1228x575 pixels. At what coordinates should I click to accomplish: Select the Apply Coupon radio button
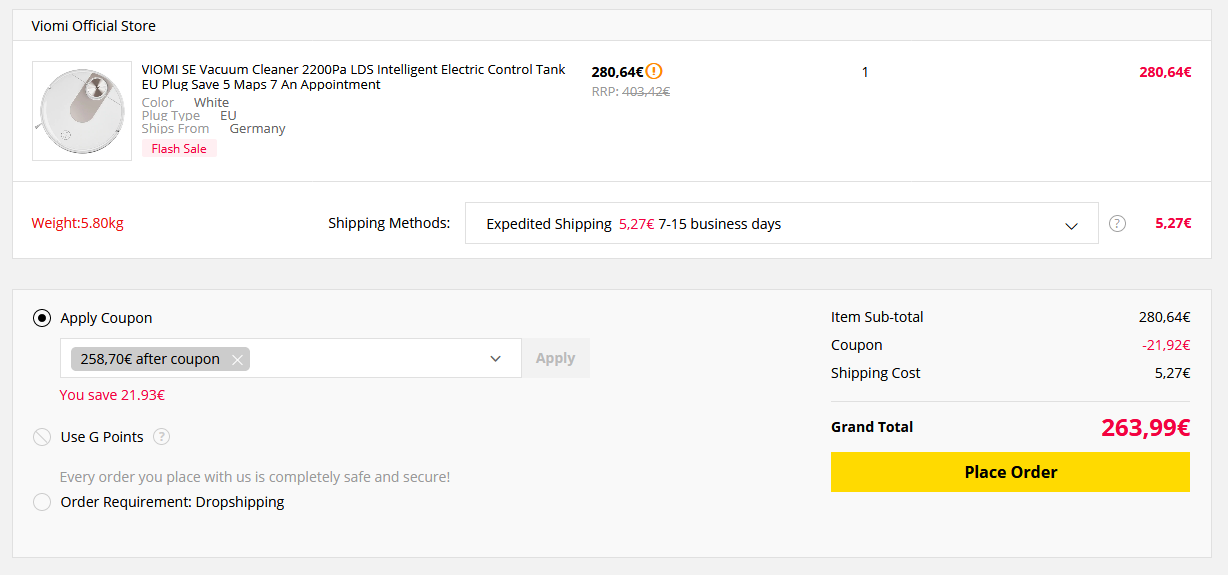click(42, 318)
